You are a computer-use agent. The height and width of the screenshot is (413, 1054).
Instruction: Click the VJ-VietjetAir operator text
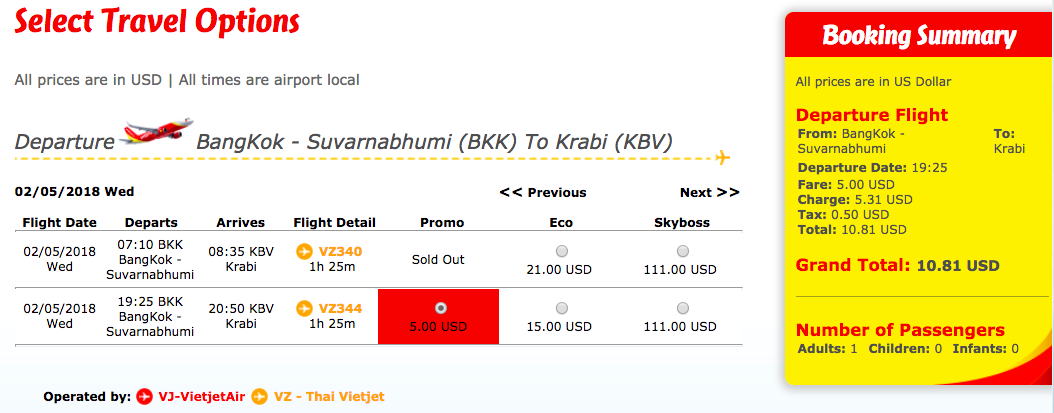[x=202, y=397]
